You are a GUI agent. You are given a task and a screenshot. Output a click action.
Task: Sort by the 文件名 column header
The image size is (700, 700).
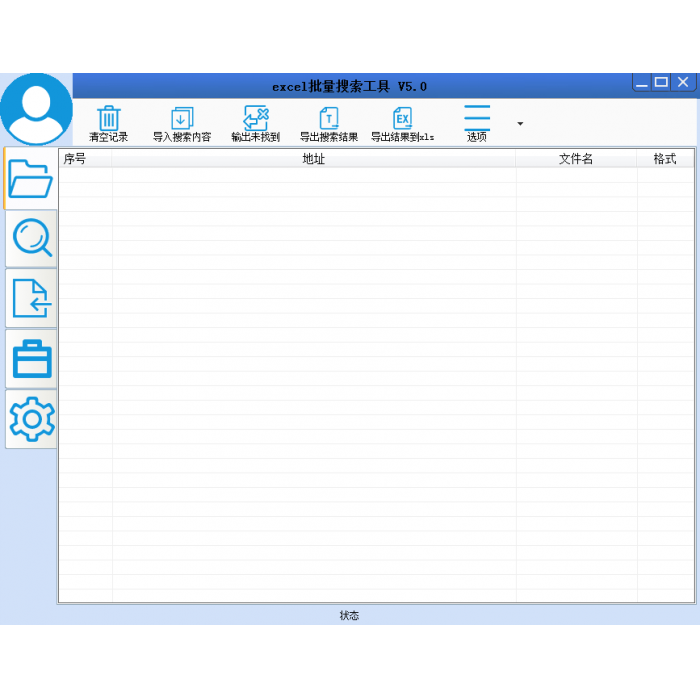pos(576,159)
